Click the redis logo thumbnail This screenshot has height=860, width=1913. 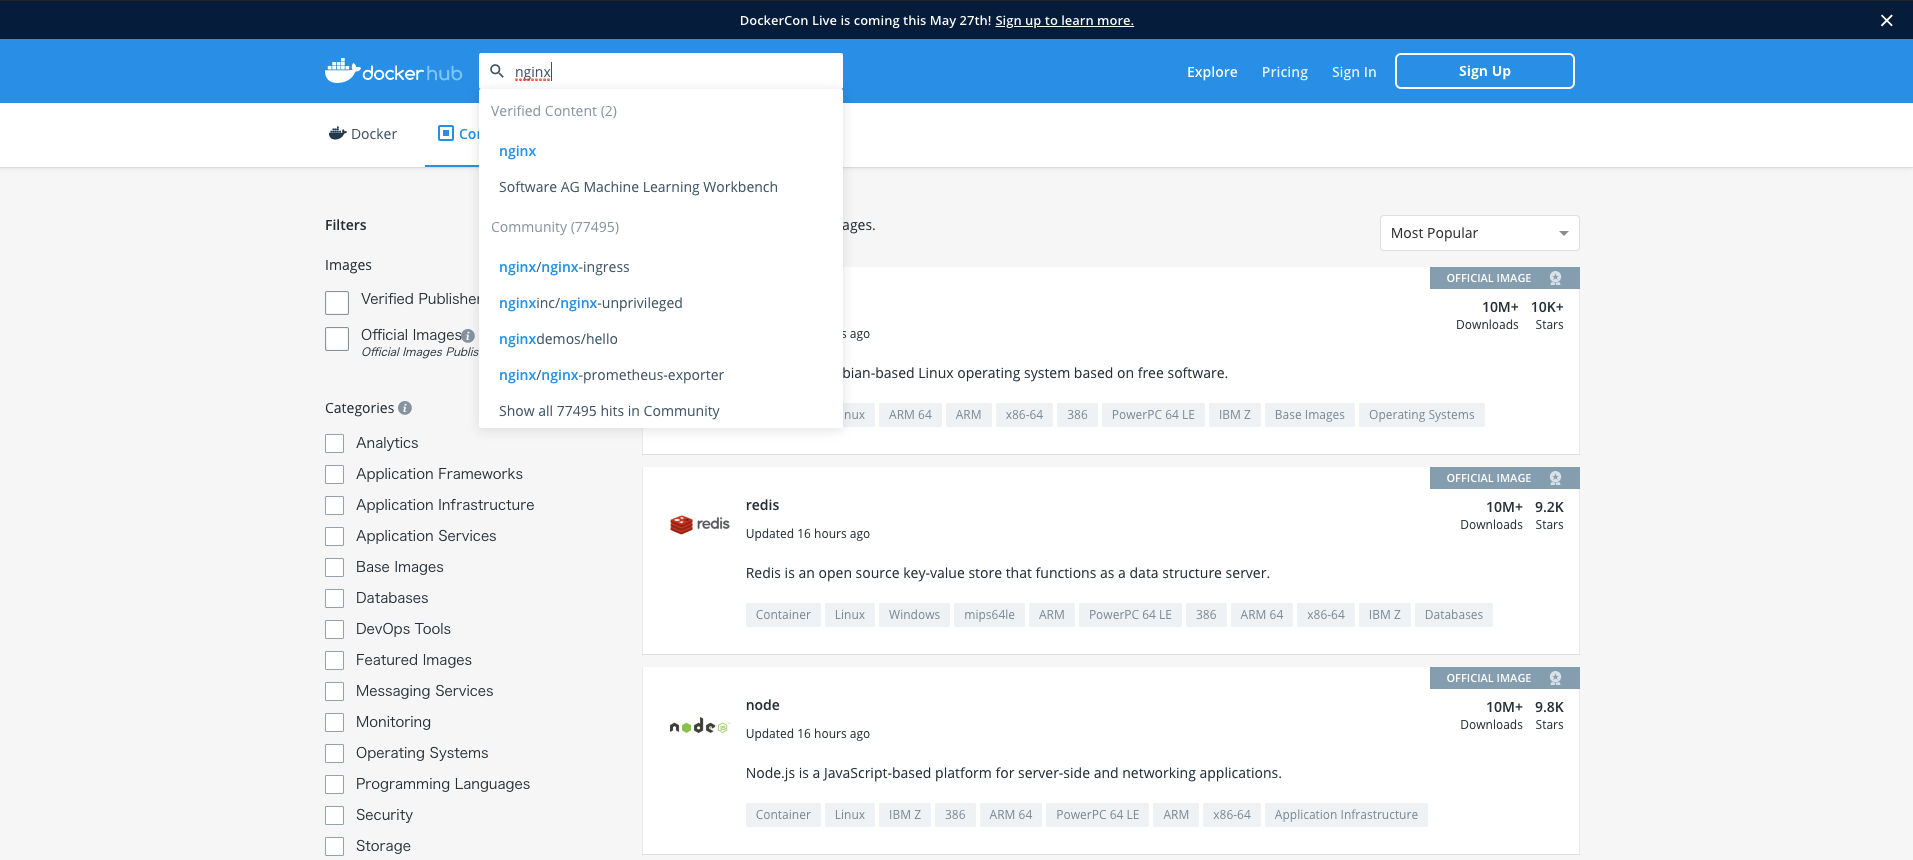point(699,524)
